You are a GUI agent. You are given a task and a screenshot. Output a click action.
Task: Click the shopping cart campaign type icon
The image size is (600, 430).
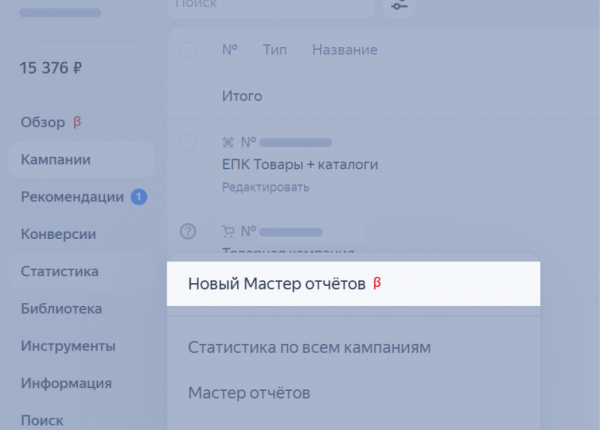pos(227,231)
